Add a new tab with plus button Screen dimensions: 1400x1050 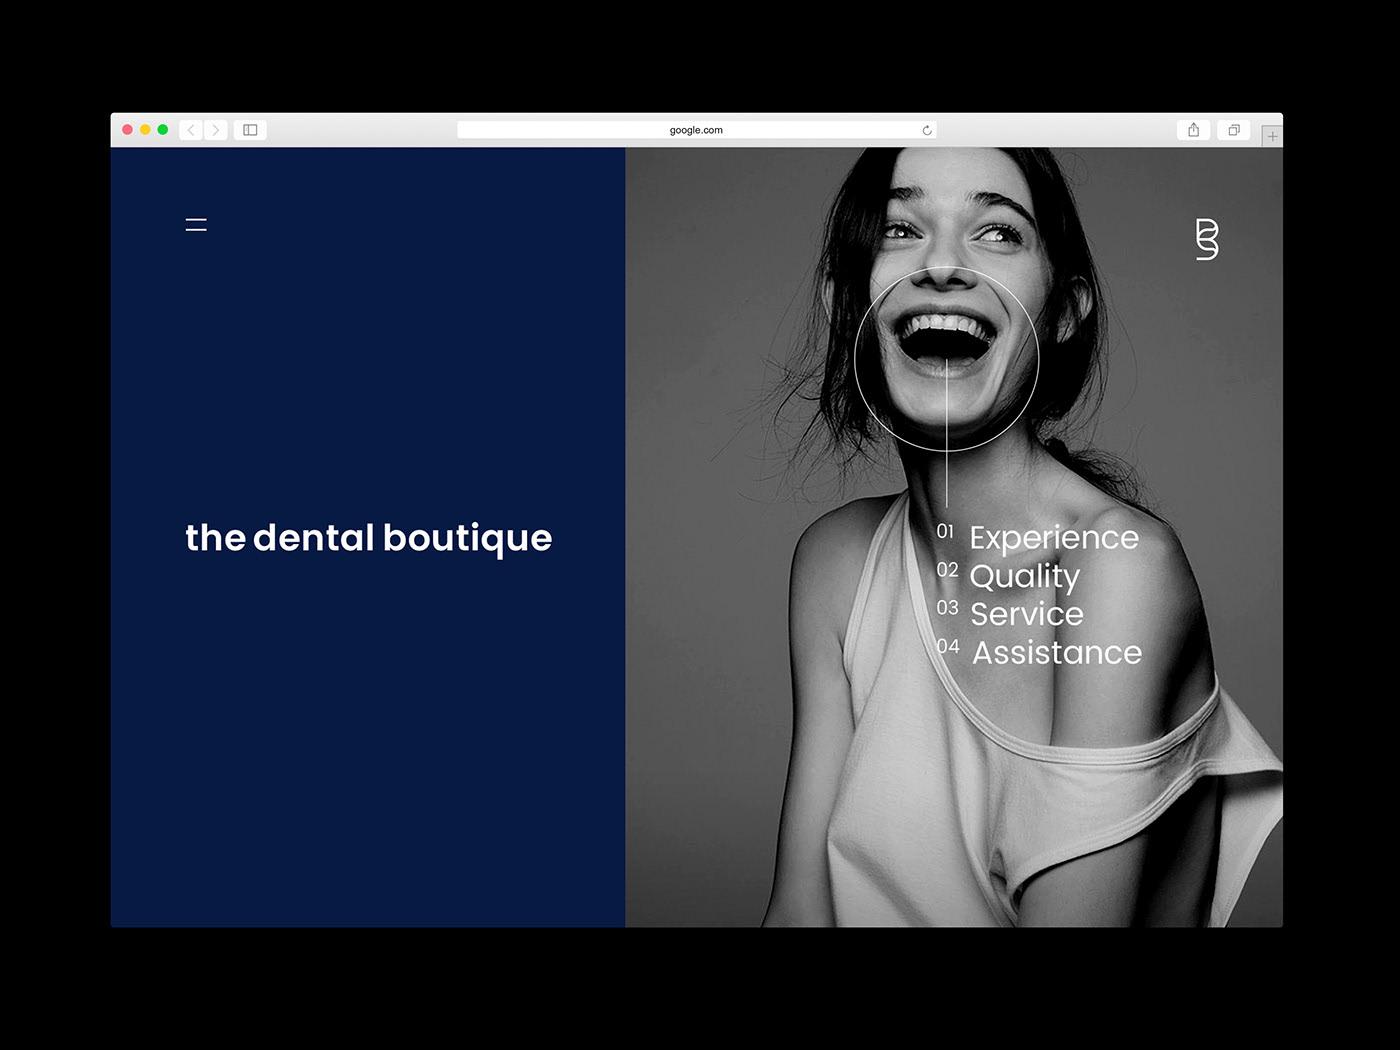click(x=1272, y=136)
